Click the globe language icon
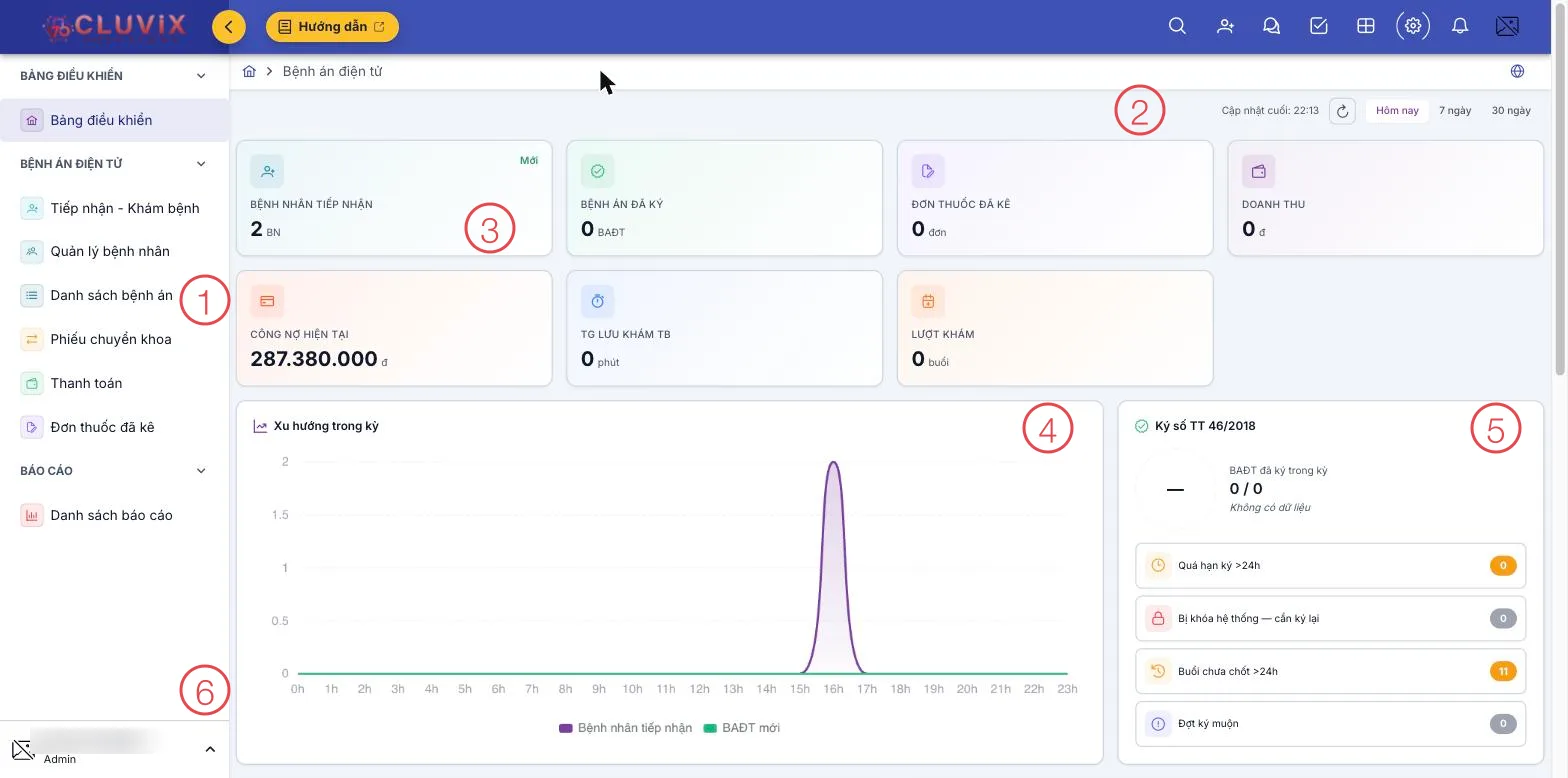This screenshot has height=778, width=1568. coord(1517,71)
